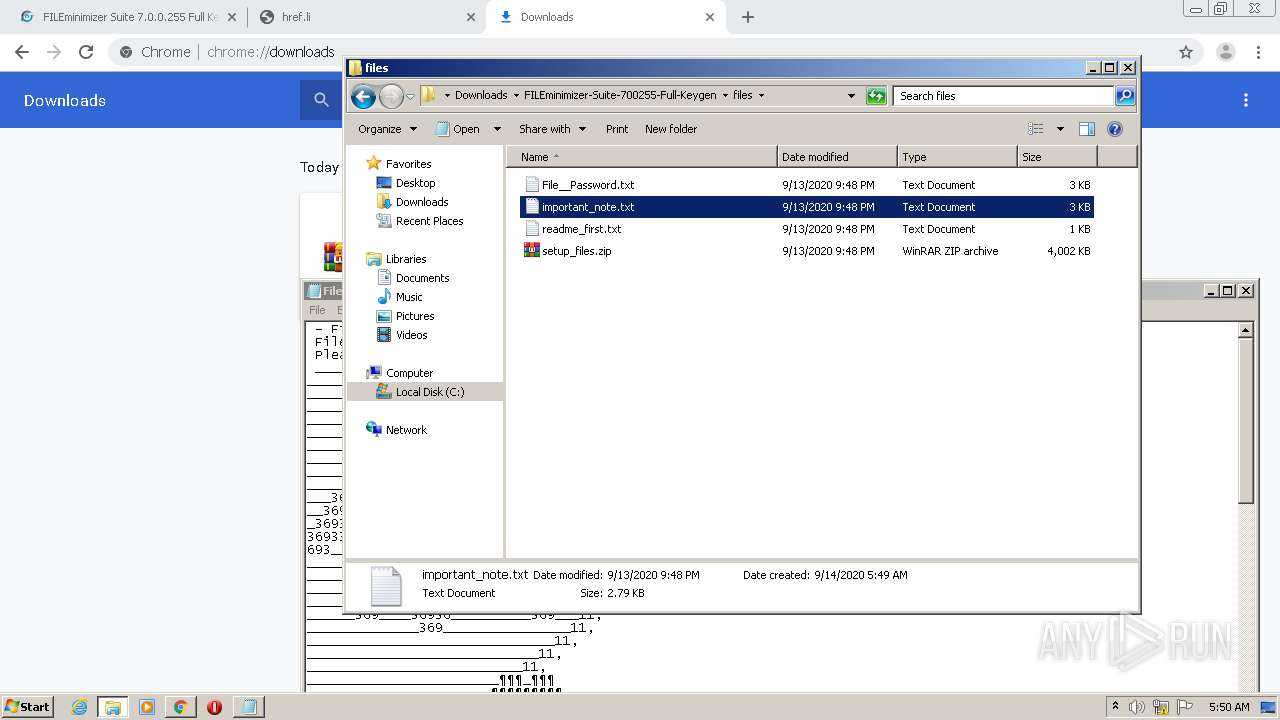Close the href.li tab

point(471,17)
